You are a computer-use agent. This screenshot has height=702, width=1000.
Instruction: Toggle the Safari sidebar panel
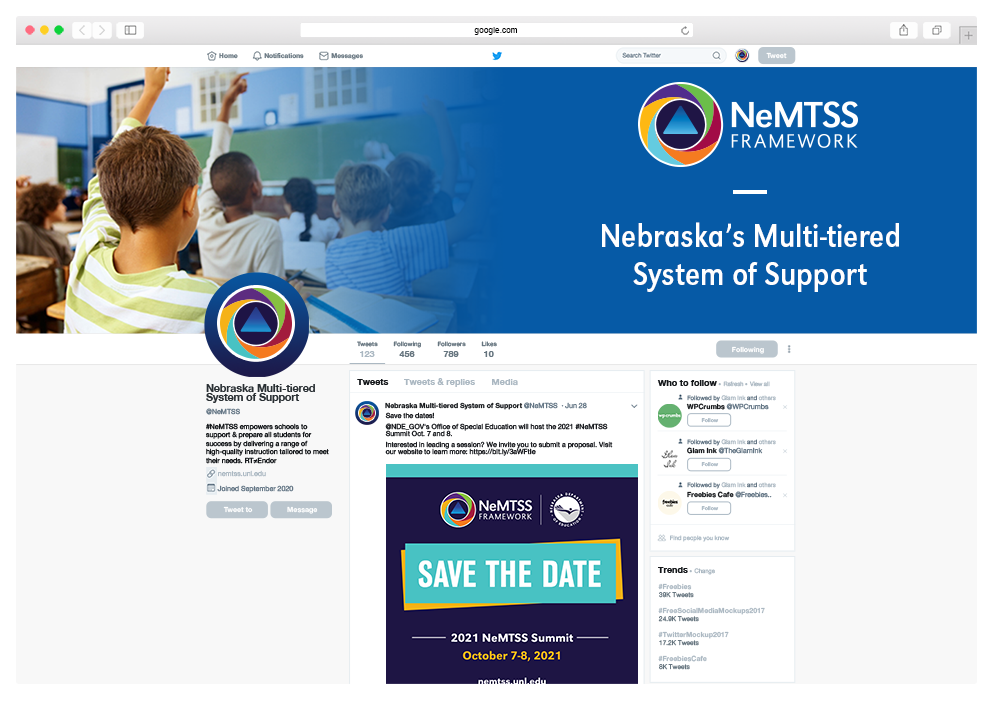[130, 30]
